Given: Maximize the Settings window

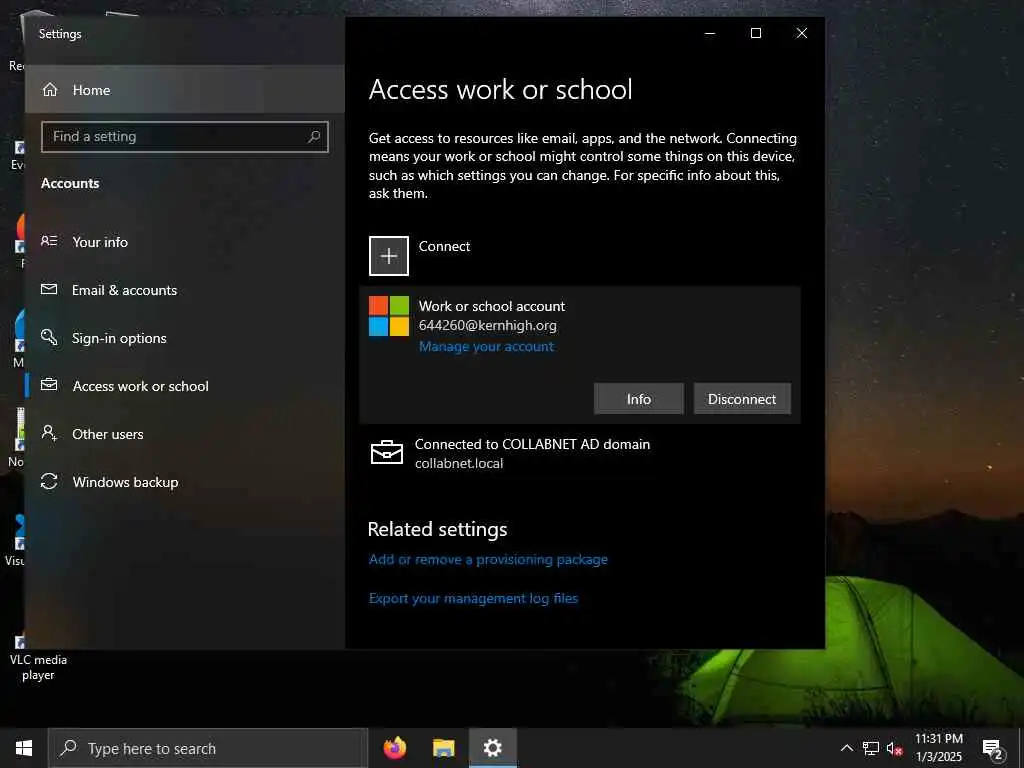Looking at the screenshot, I should click(x=756, y=33).
